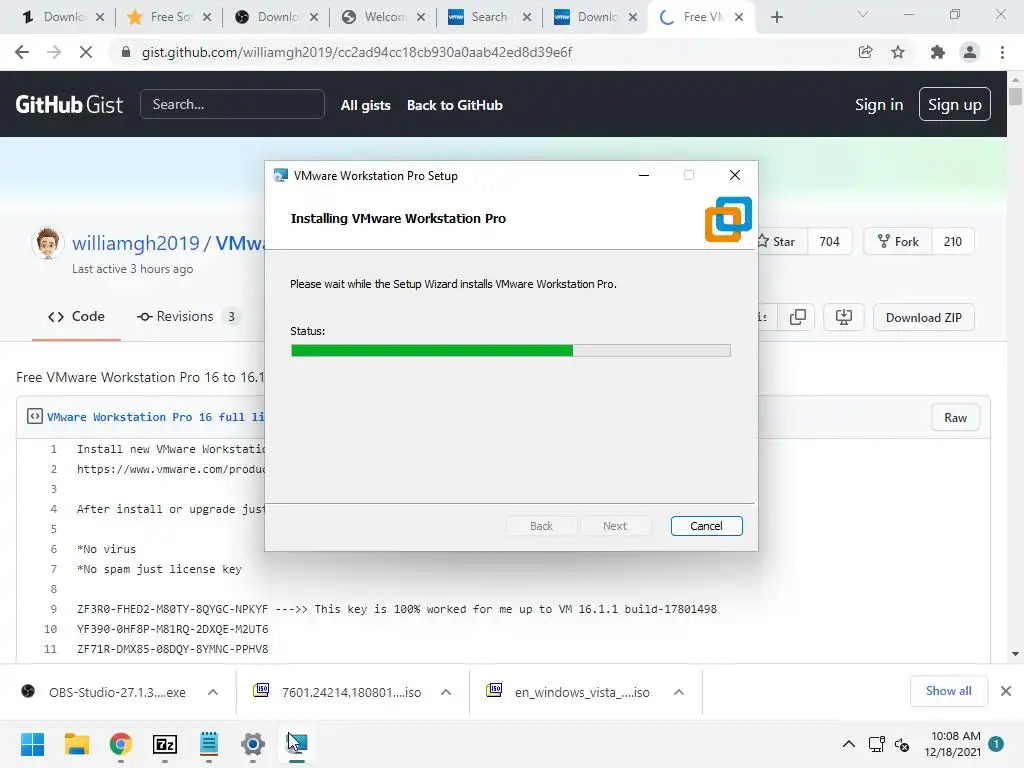1024x768 pixels.
Task: Bookmark this page with the star icon
Action: pyautogui.click(x=898, y=52)
